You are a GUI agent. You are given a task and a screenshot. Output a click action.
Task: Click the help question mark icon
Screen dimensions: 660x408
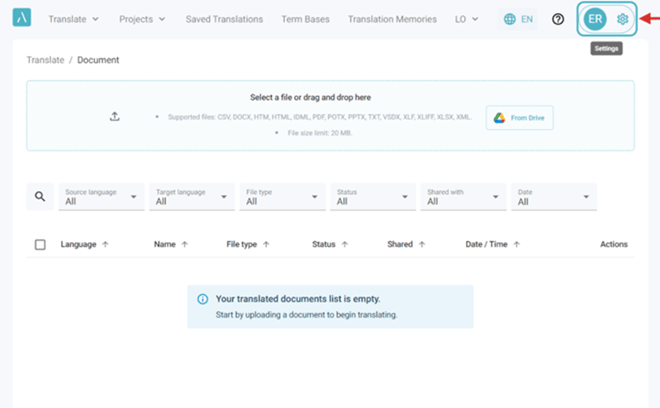coord(558,19)
